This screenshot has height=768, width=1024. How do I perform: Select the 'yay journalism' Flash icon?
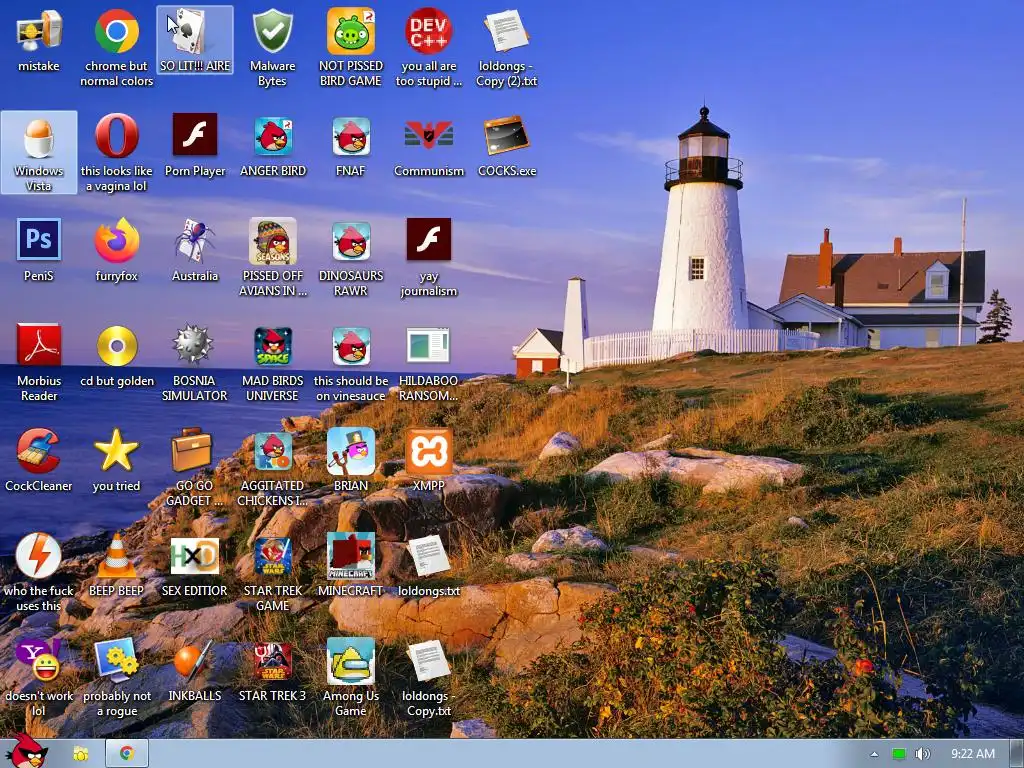(429, 258)
